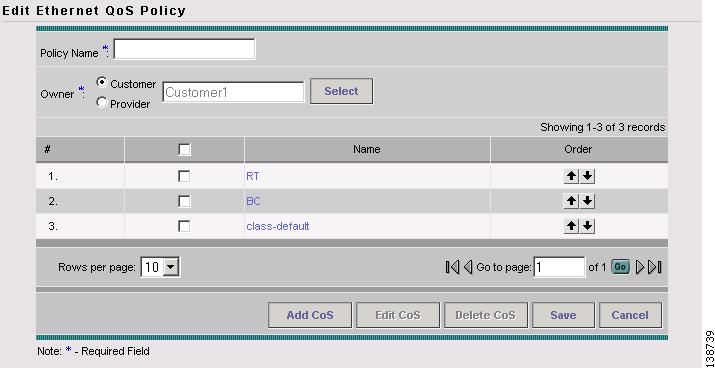Viewport: 715px width, 368px height.
Task: Jump to first page arrow
Action: coord(452,267)
